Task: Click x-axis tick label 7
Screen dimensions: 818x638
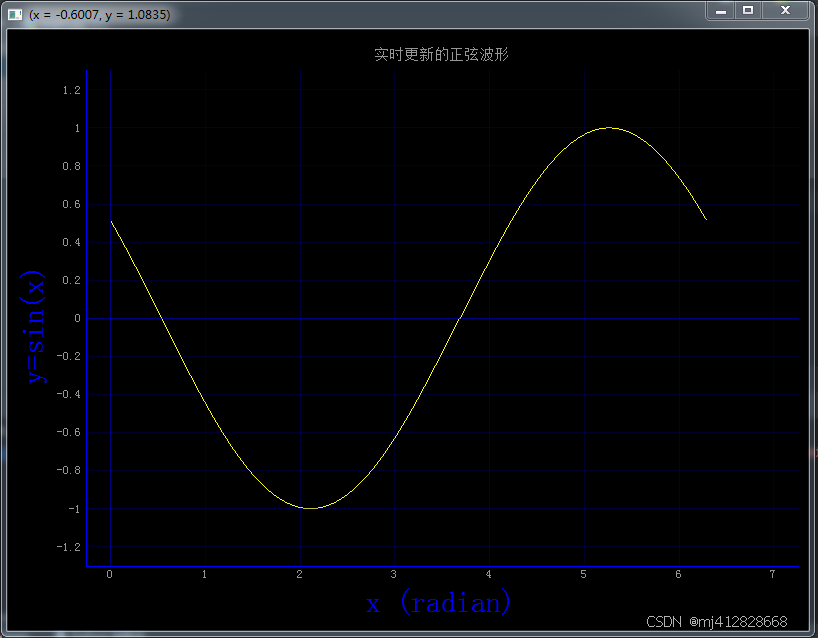Action: point(773,574)
